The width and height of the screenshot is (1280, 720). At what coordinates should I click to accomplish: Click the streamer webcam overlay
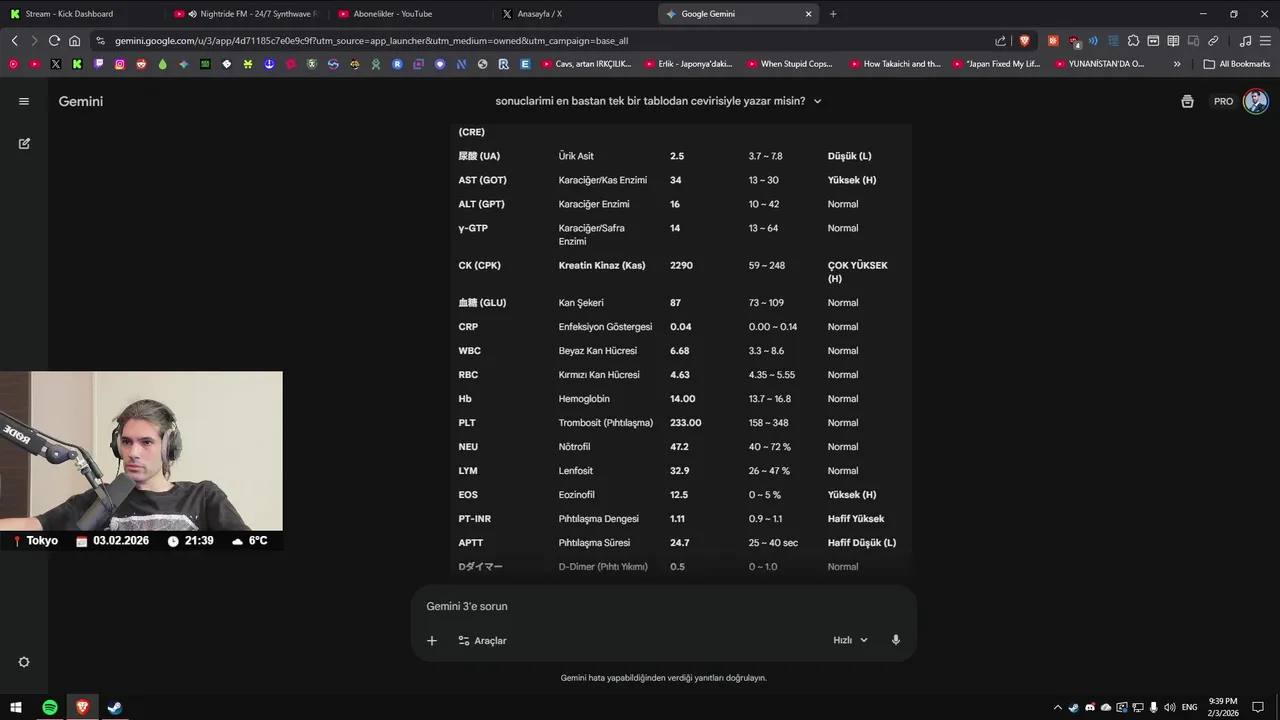coord(141,451)
